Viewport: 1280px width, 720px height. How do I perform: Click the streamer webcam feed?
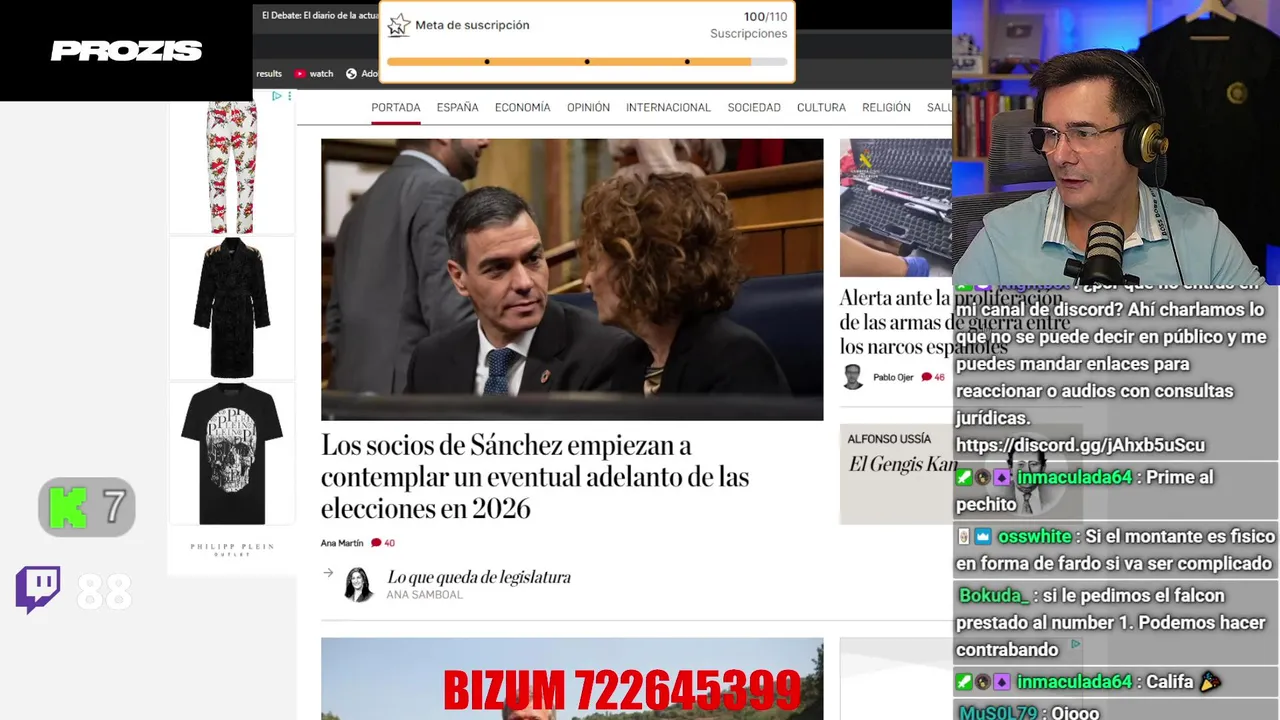click(x=1116, y=140)
